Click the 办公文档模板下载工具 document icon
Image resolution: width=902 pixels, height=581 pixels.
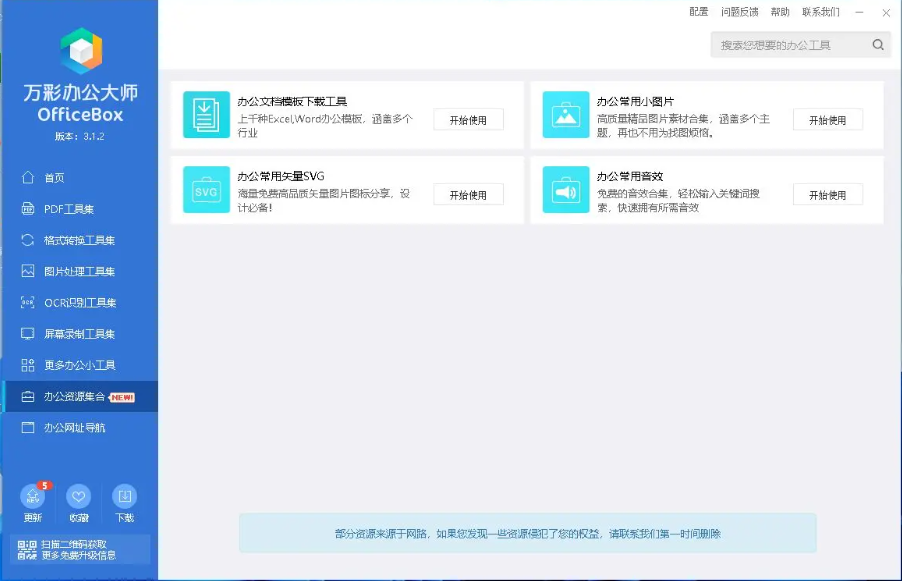click(x=206, y=114)
